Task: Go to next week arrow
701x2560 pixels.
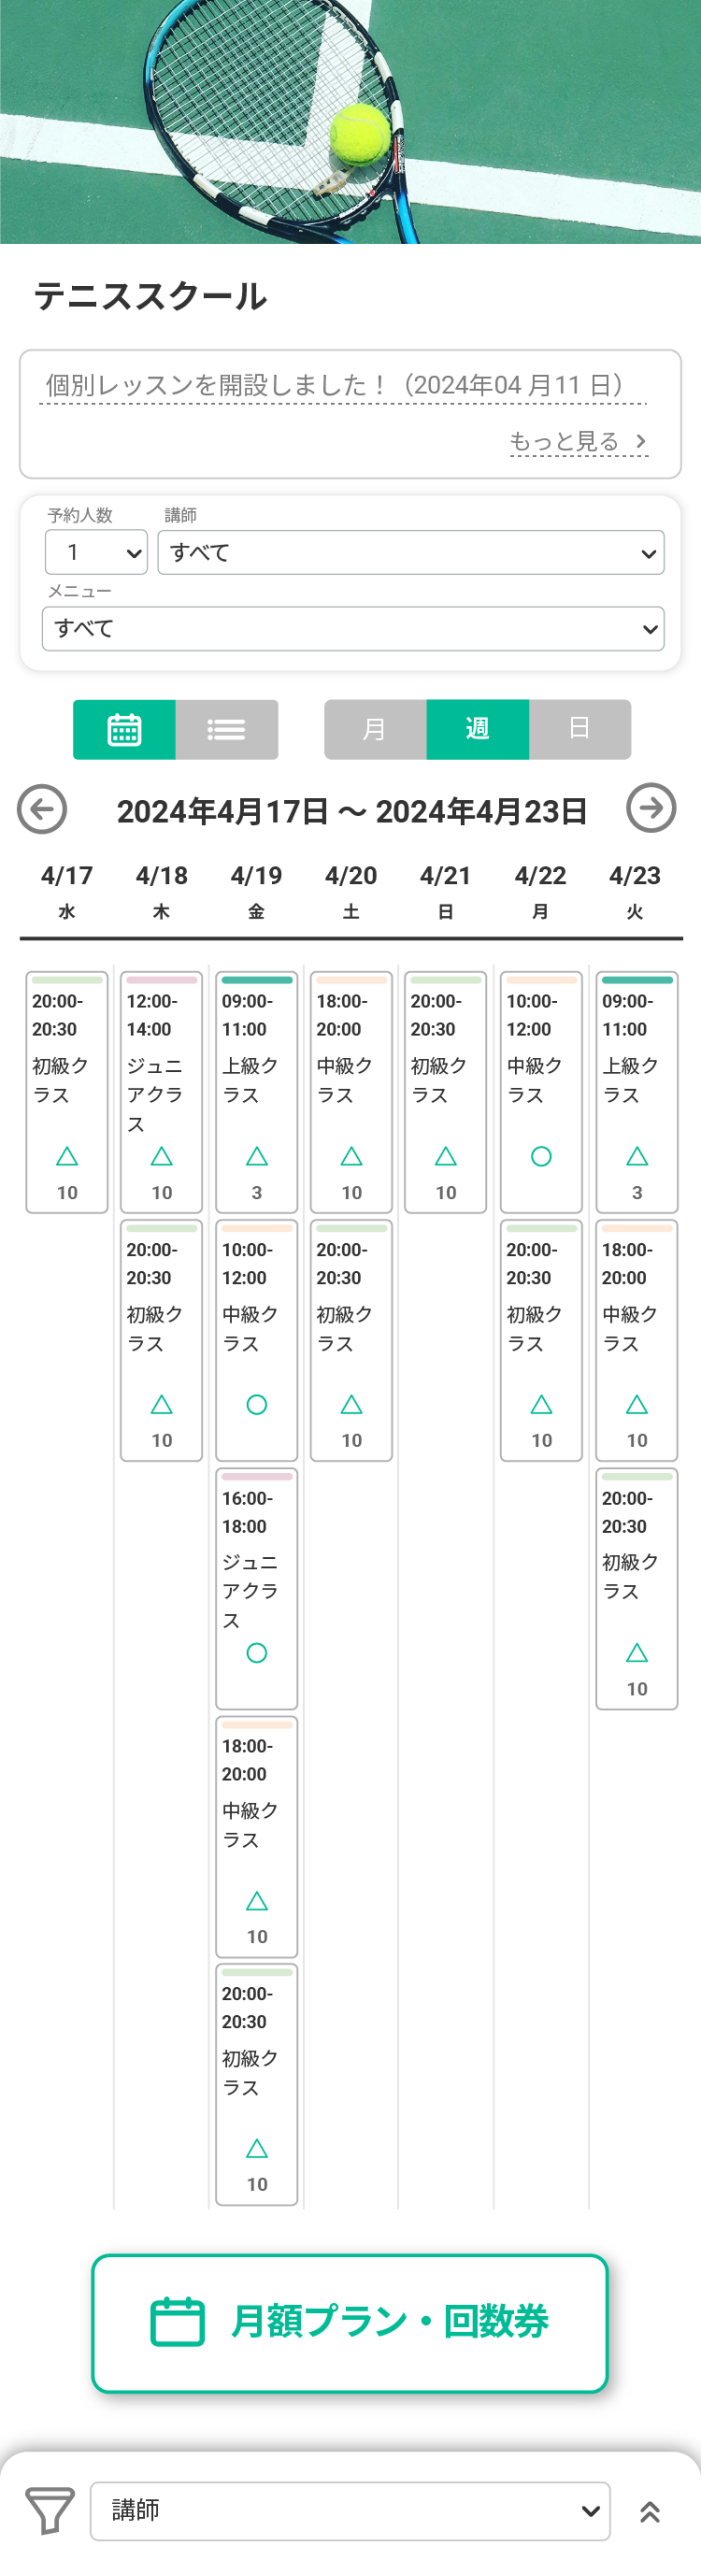Action: point(651,808)
